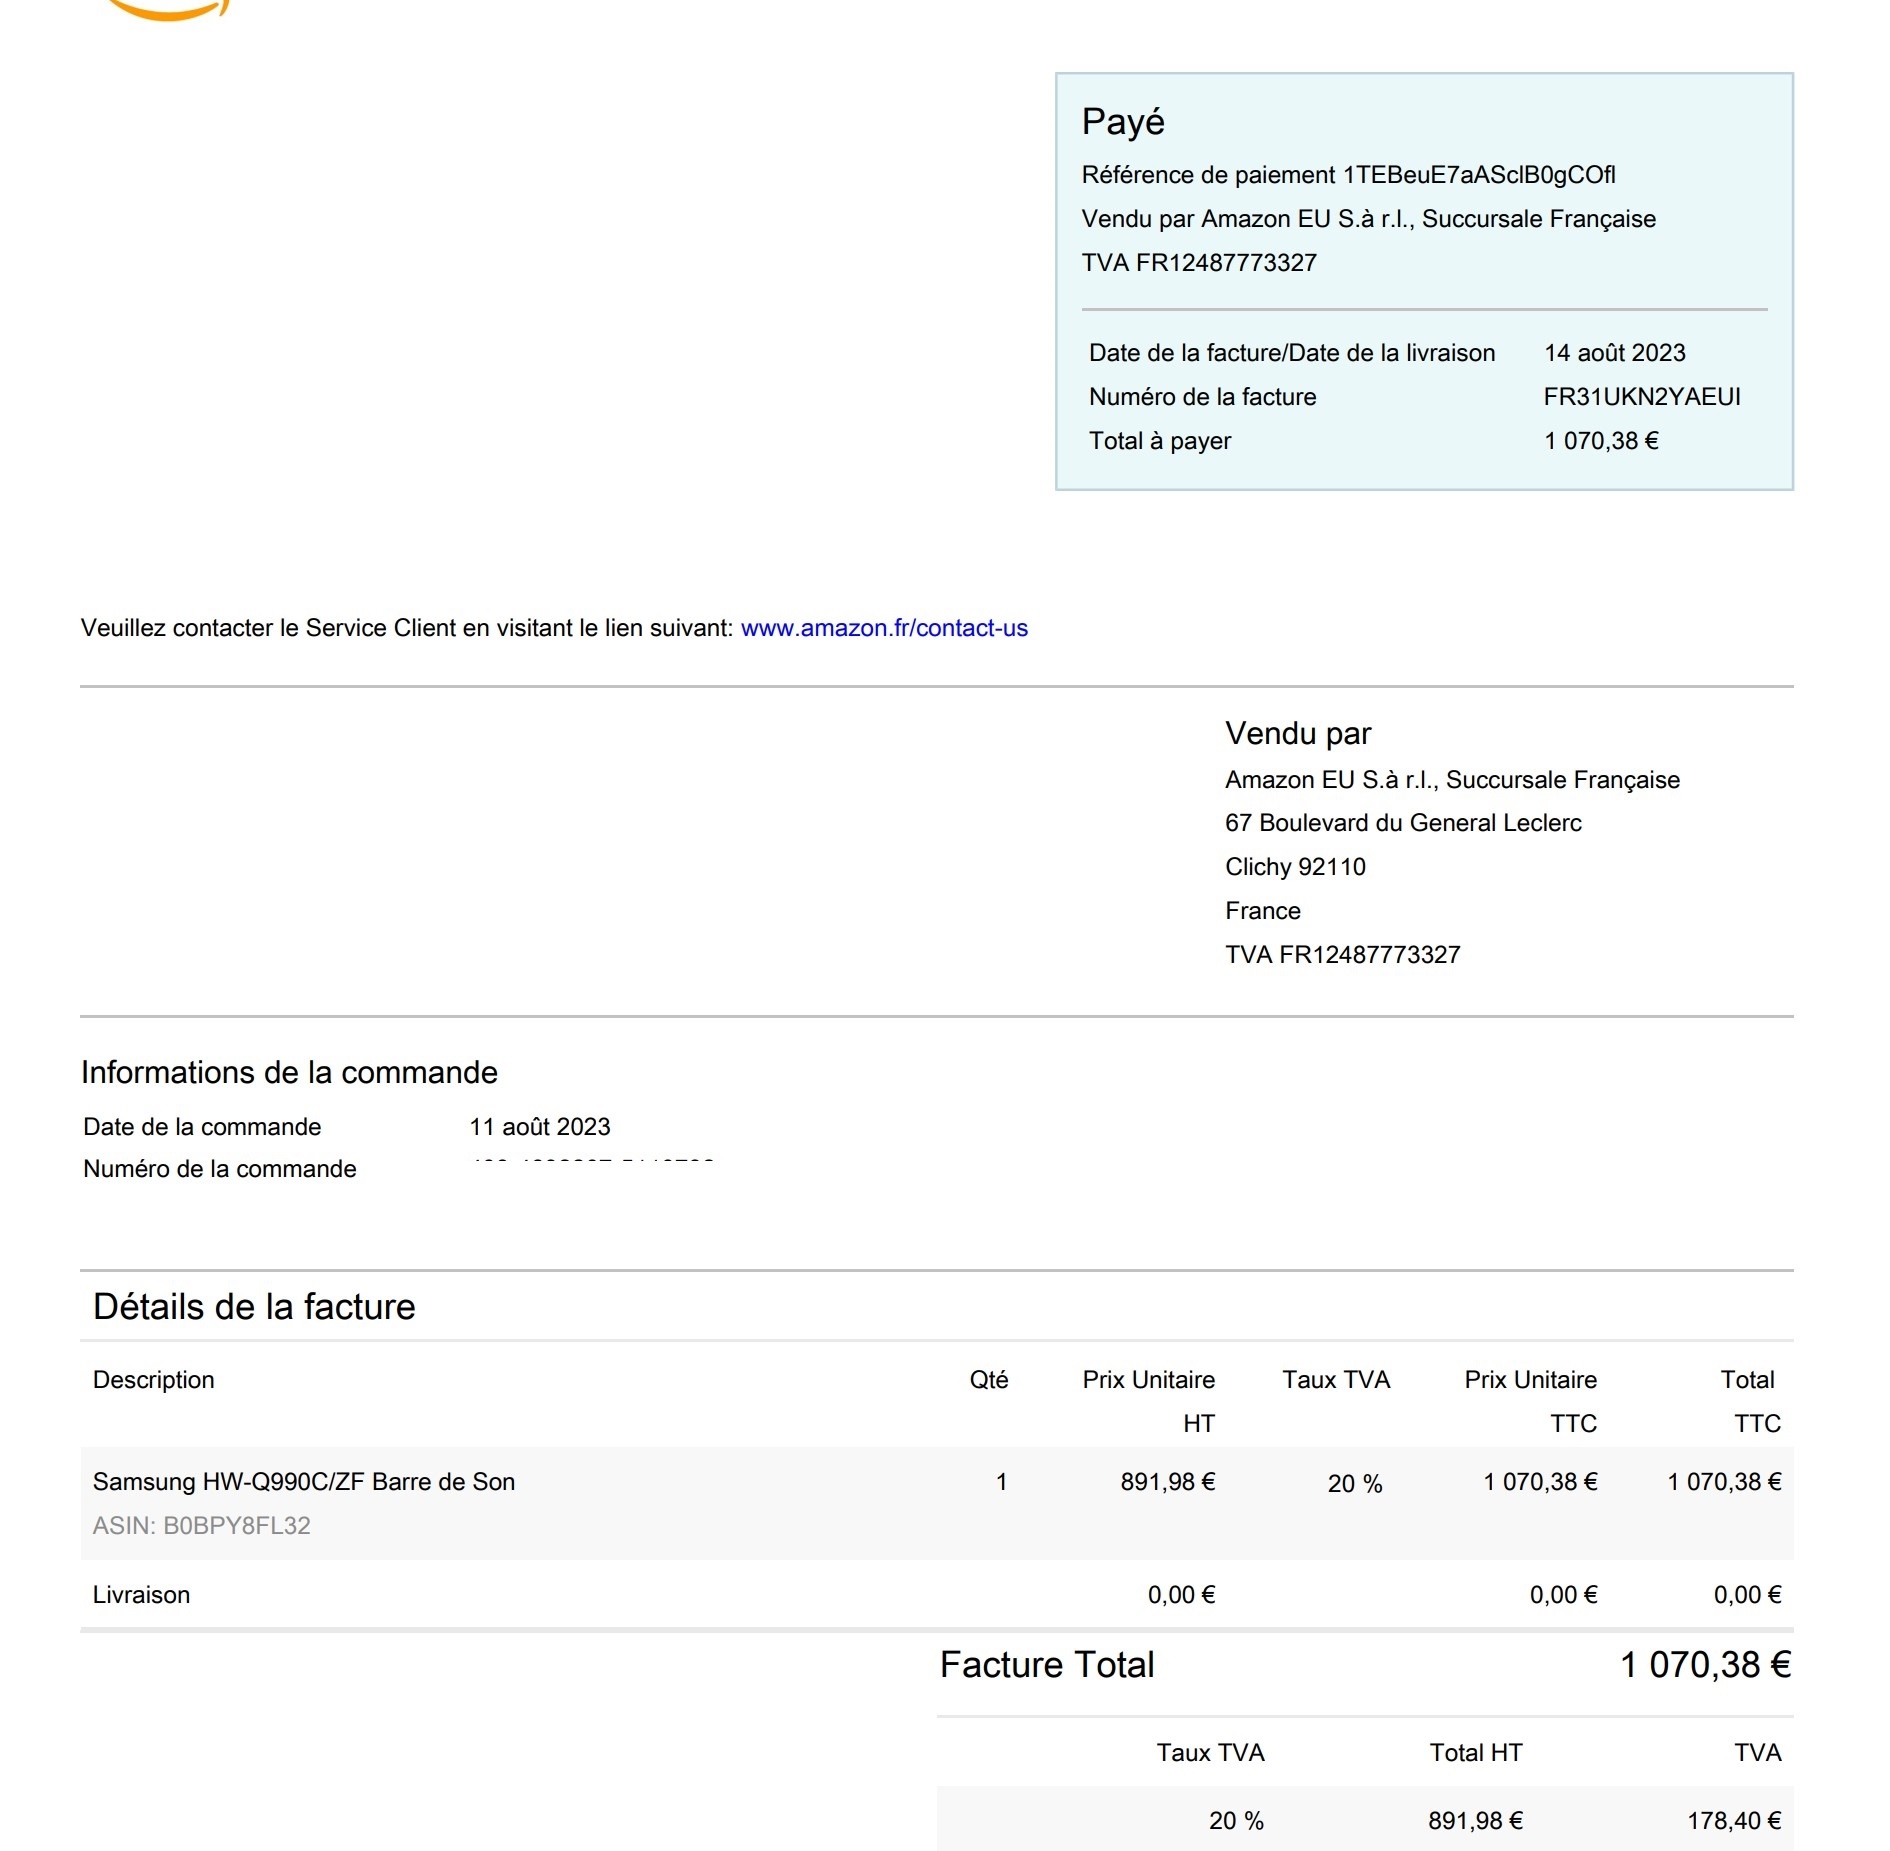Image resolution: width=1890 pixels, height=1851 pixels.
Task: Select the payment reference 1TEBeuE7aASclB0gCOfl line
Action: (1348, 175)
